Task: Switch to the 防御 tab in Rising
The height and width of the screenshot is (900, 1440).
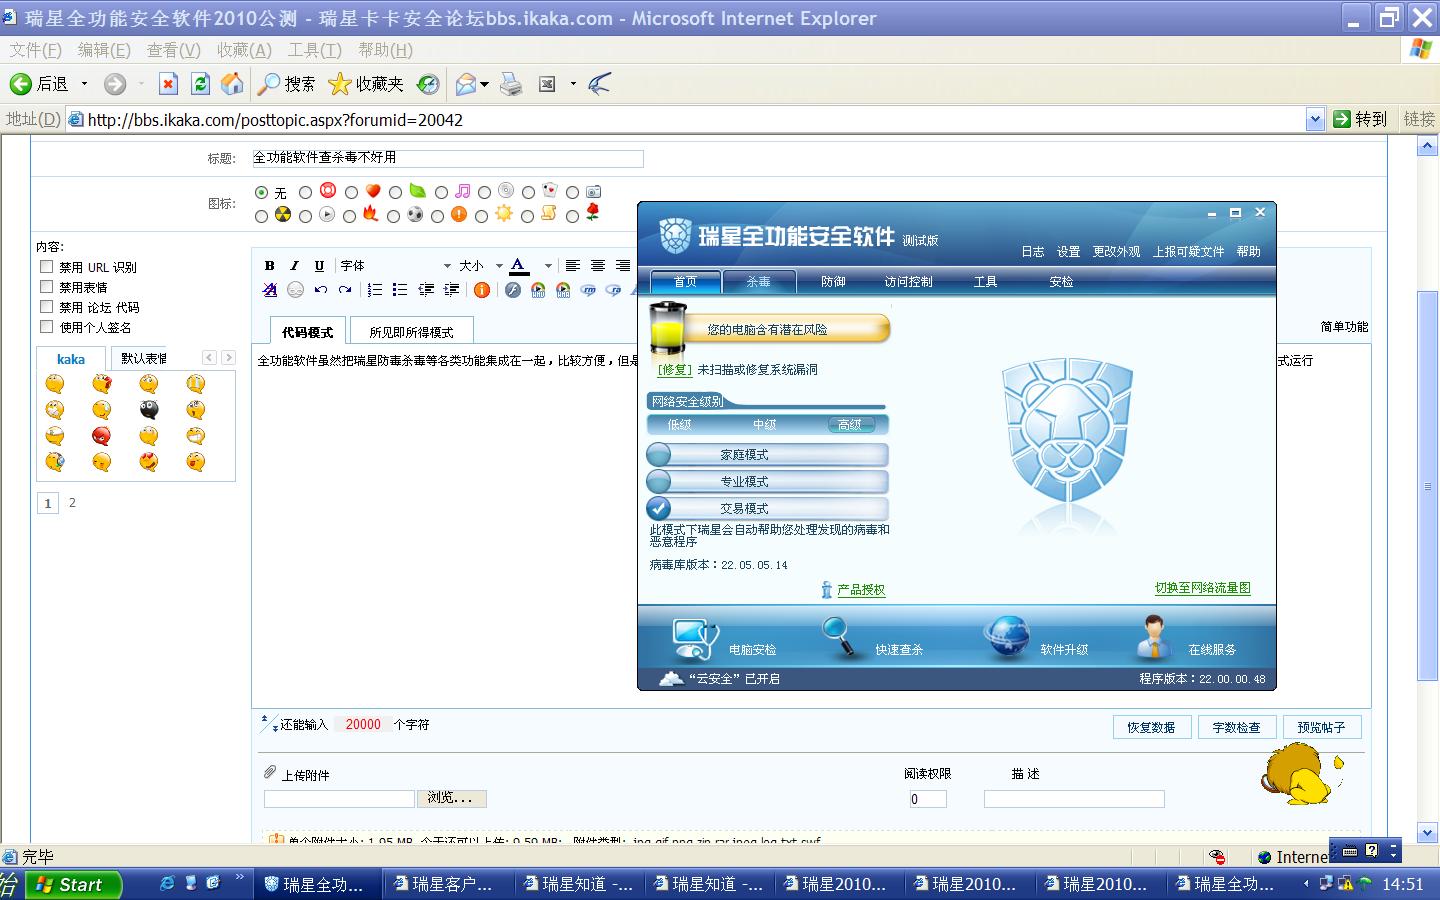Action: (833, 282)
